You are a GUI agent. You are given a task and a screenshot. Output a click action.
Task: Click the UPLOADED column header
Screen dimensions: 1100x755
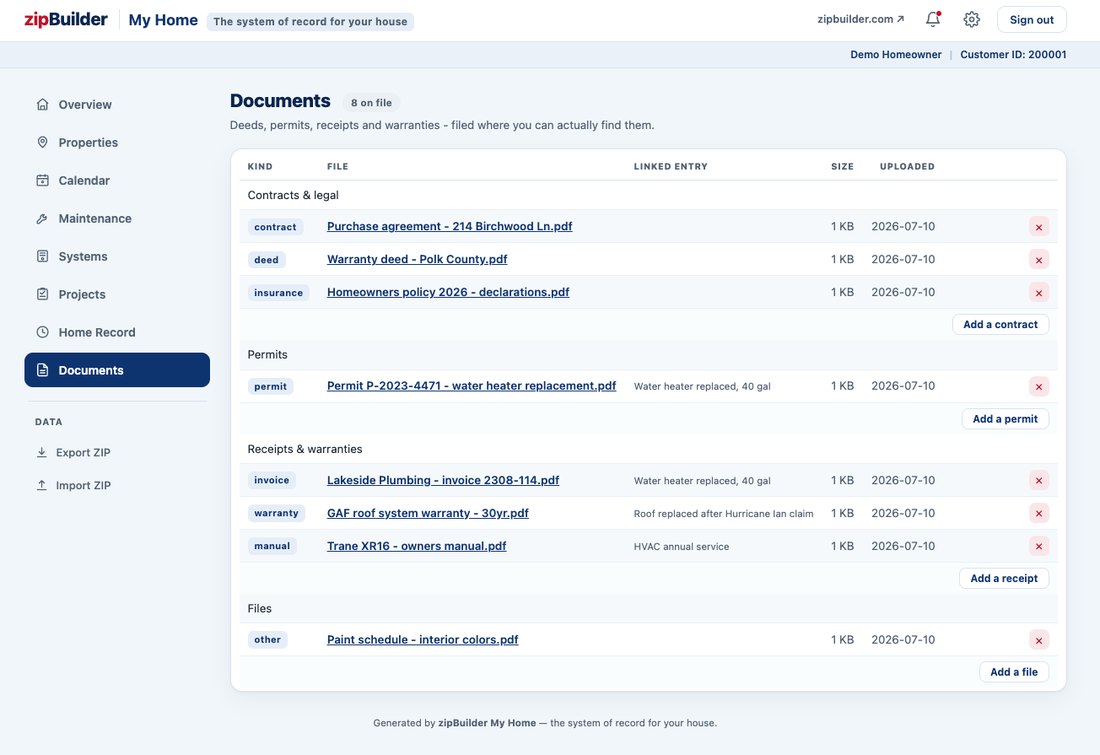pos(907,166)
